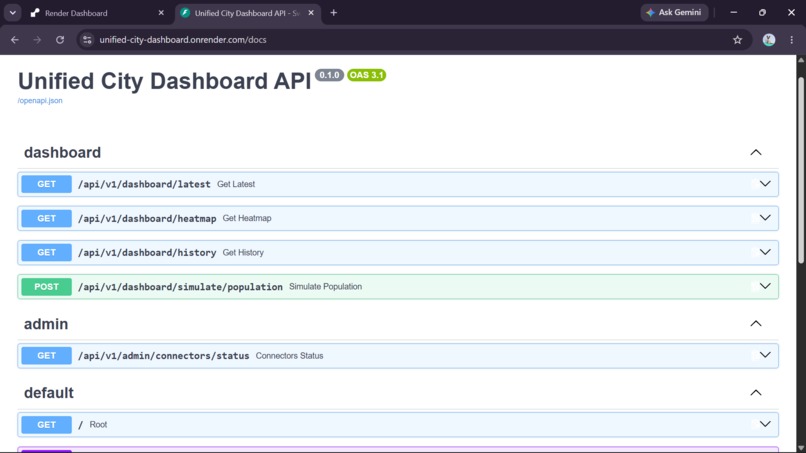Open a new browser tab
Screen dimensions: 806x453
(334, 13)
